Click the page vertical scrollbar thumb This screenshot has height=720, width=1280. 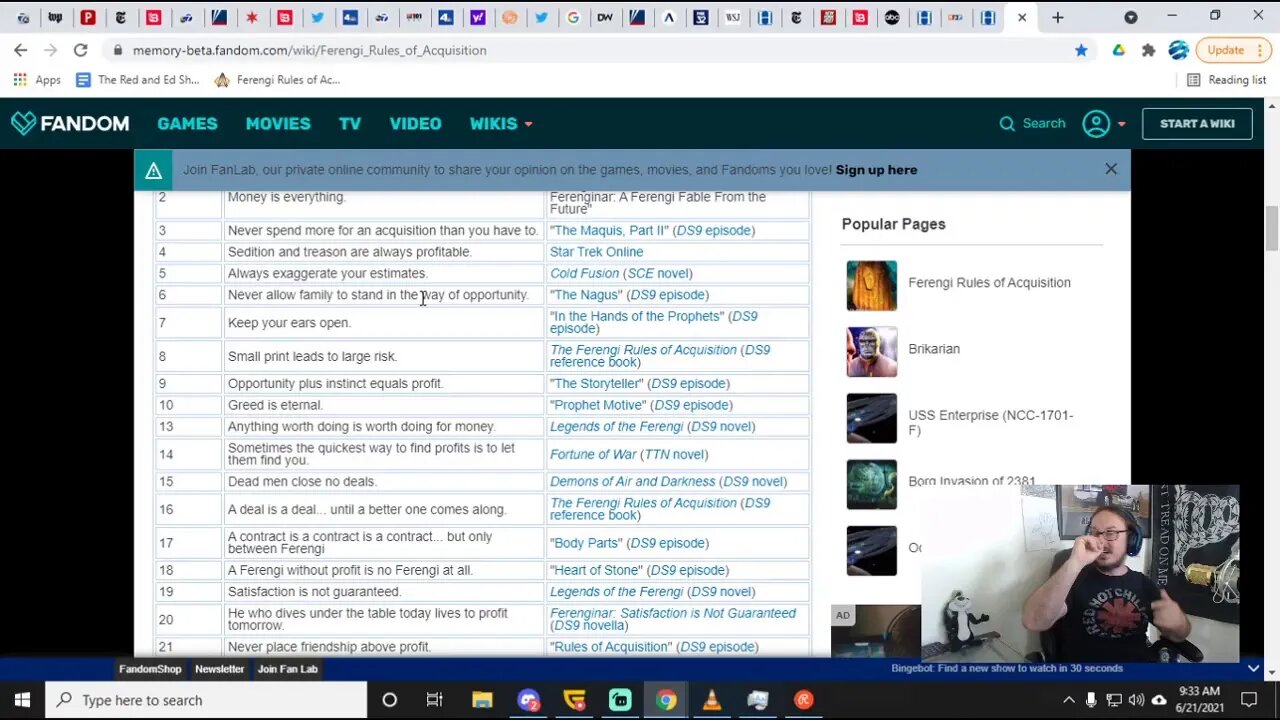coord(1272,228)
